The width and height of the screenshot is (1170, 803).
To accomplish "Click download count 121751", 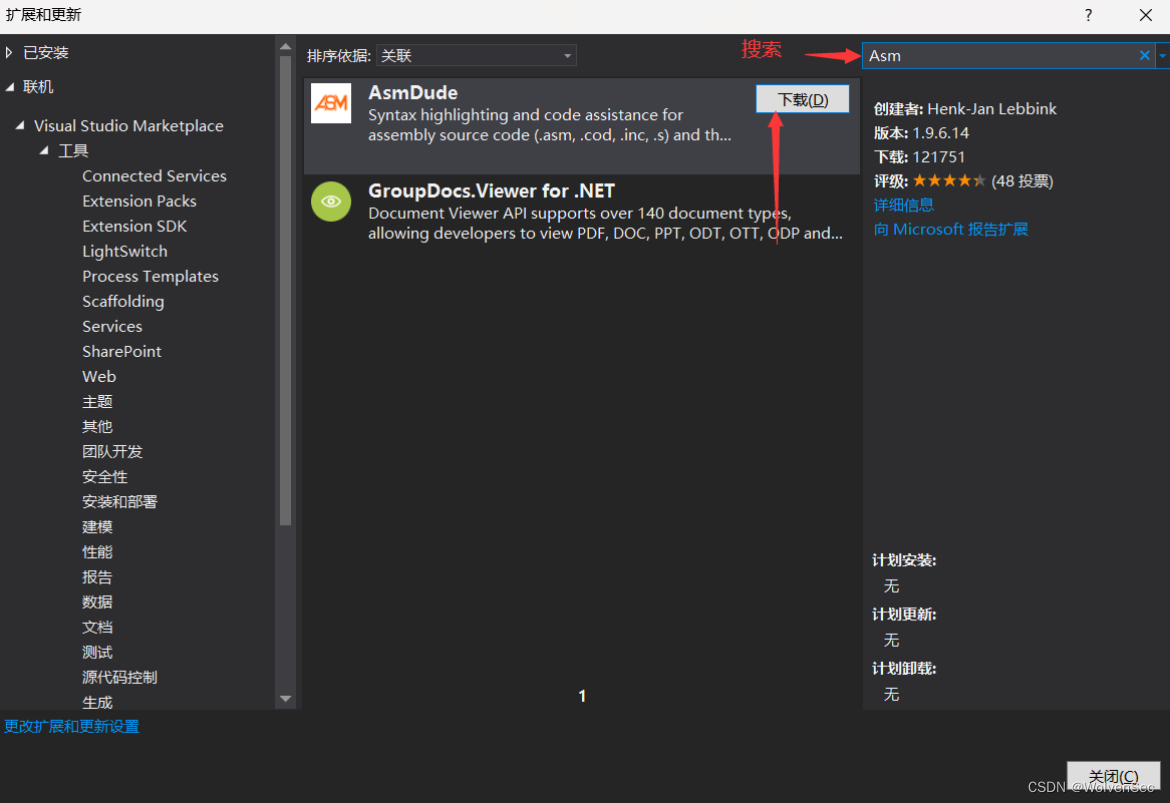I will click(939, 157).
